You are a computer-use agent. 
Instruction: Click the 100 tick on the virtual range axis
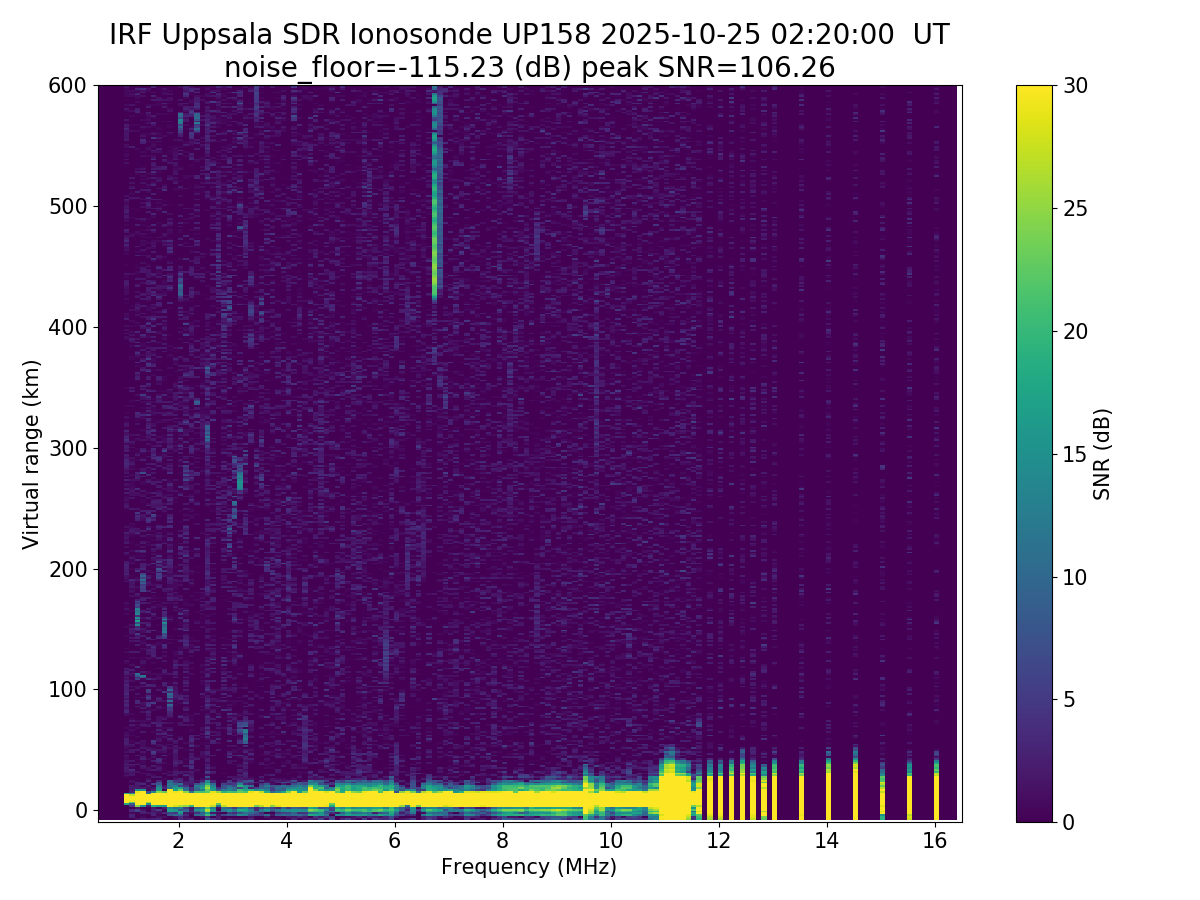pyautogui.click(x=70, y=690)
